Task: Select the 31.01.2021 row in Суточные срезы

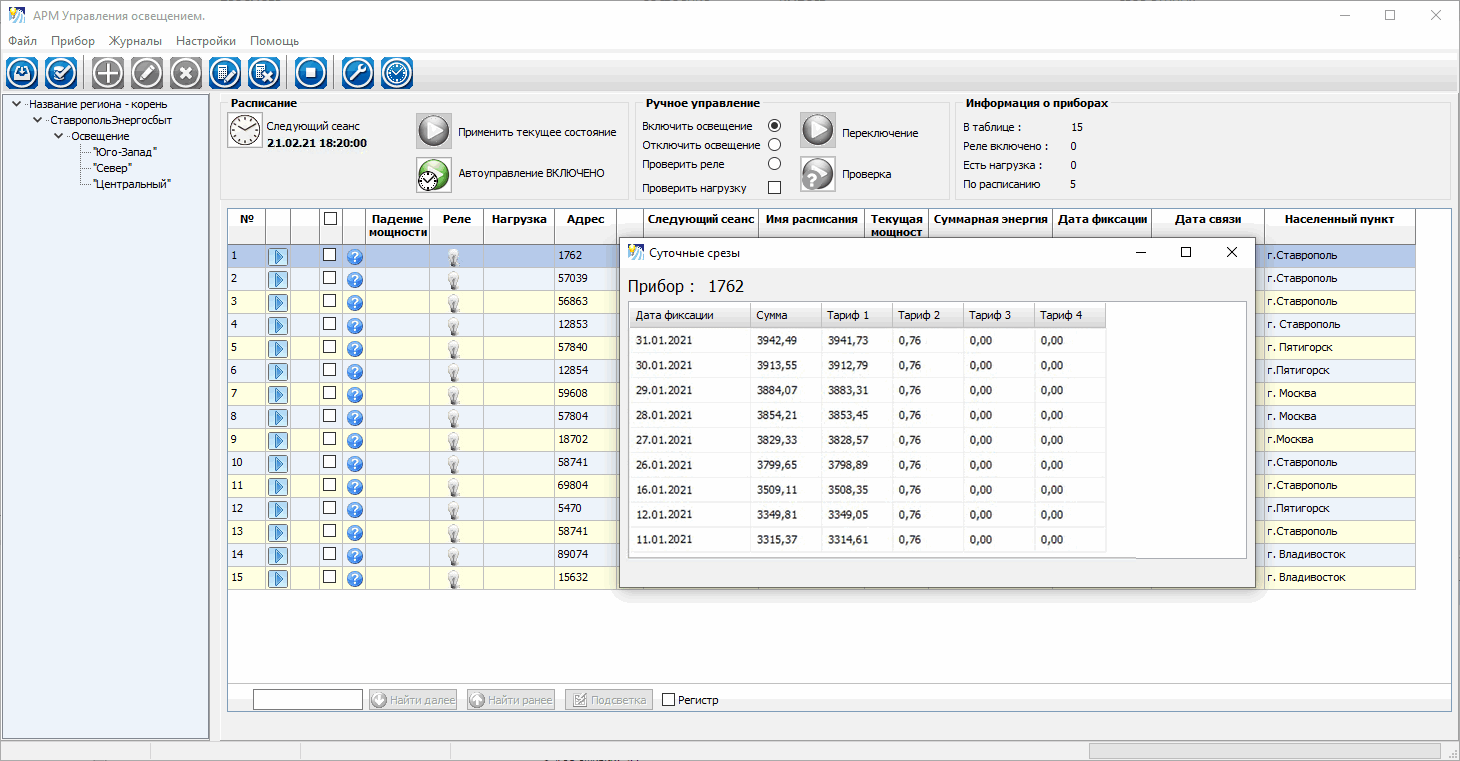Action: coord(867,340)
